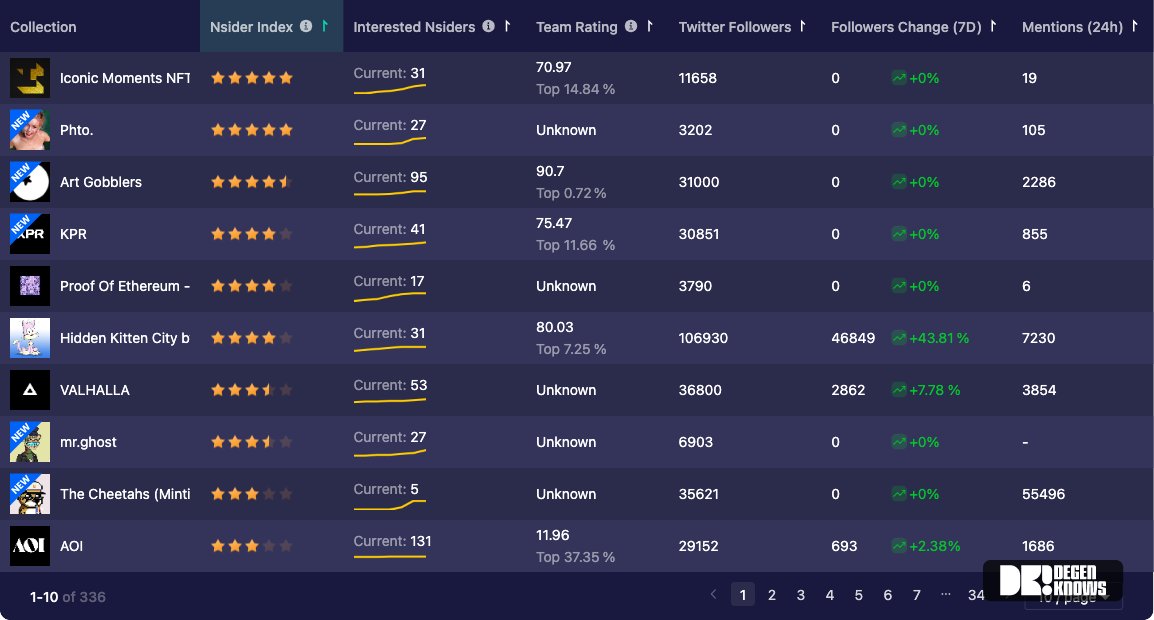The image size is (1154, 620).
Task: Click green trend icon in Hidden Kitten row
Action: (x=899, y=338)
